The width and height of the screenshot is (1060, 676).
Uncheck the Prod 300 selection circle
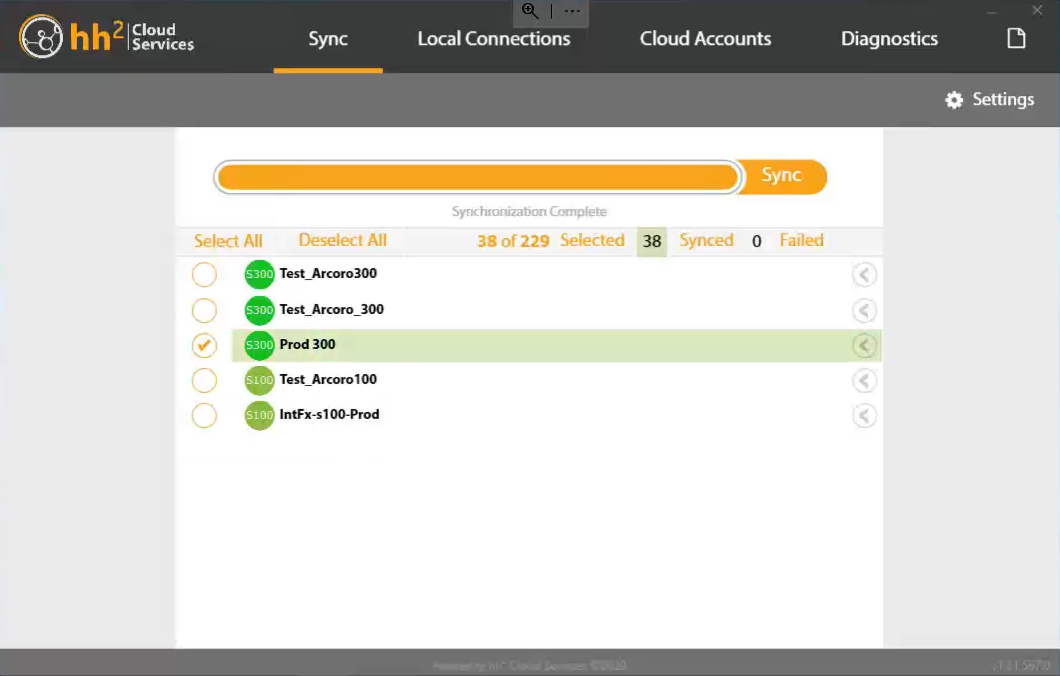point(204,345)
